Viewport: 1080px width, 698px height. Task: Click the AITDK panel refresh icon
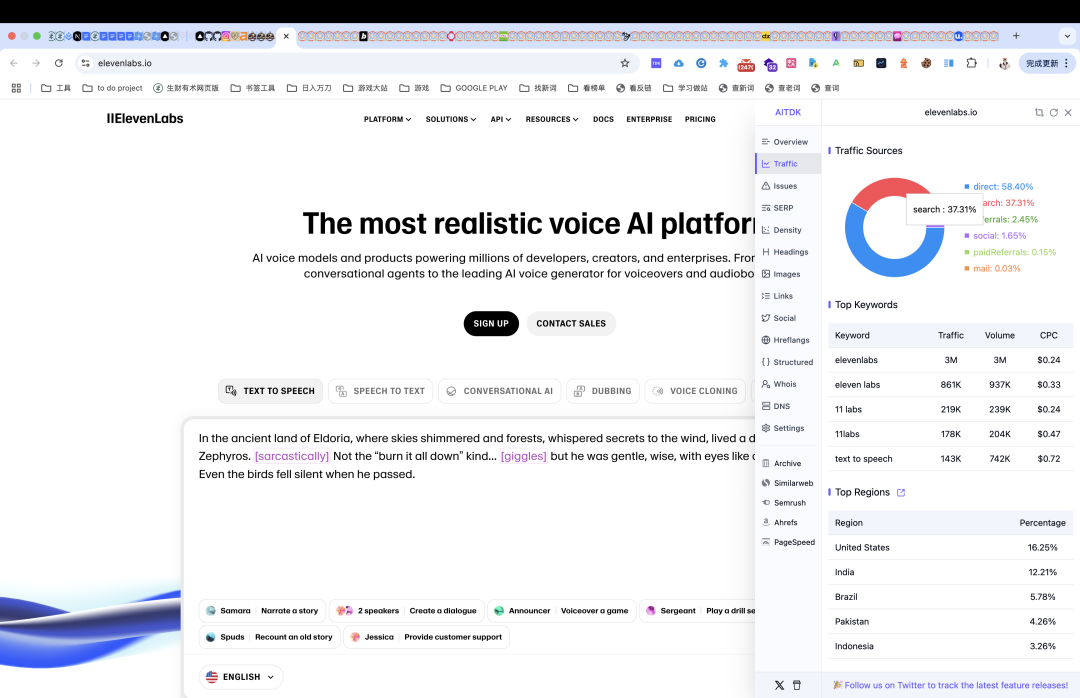(x=1054, y=112)
